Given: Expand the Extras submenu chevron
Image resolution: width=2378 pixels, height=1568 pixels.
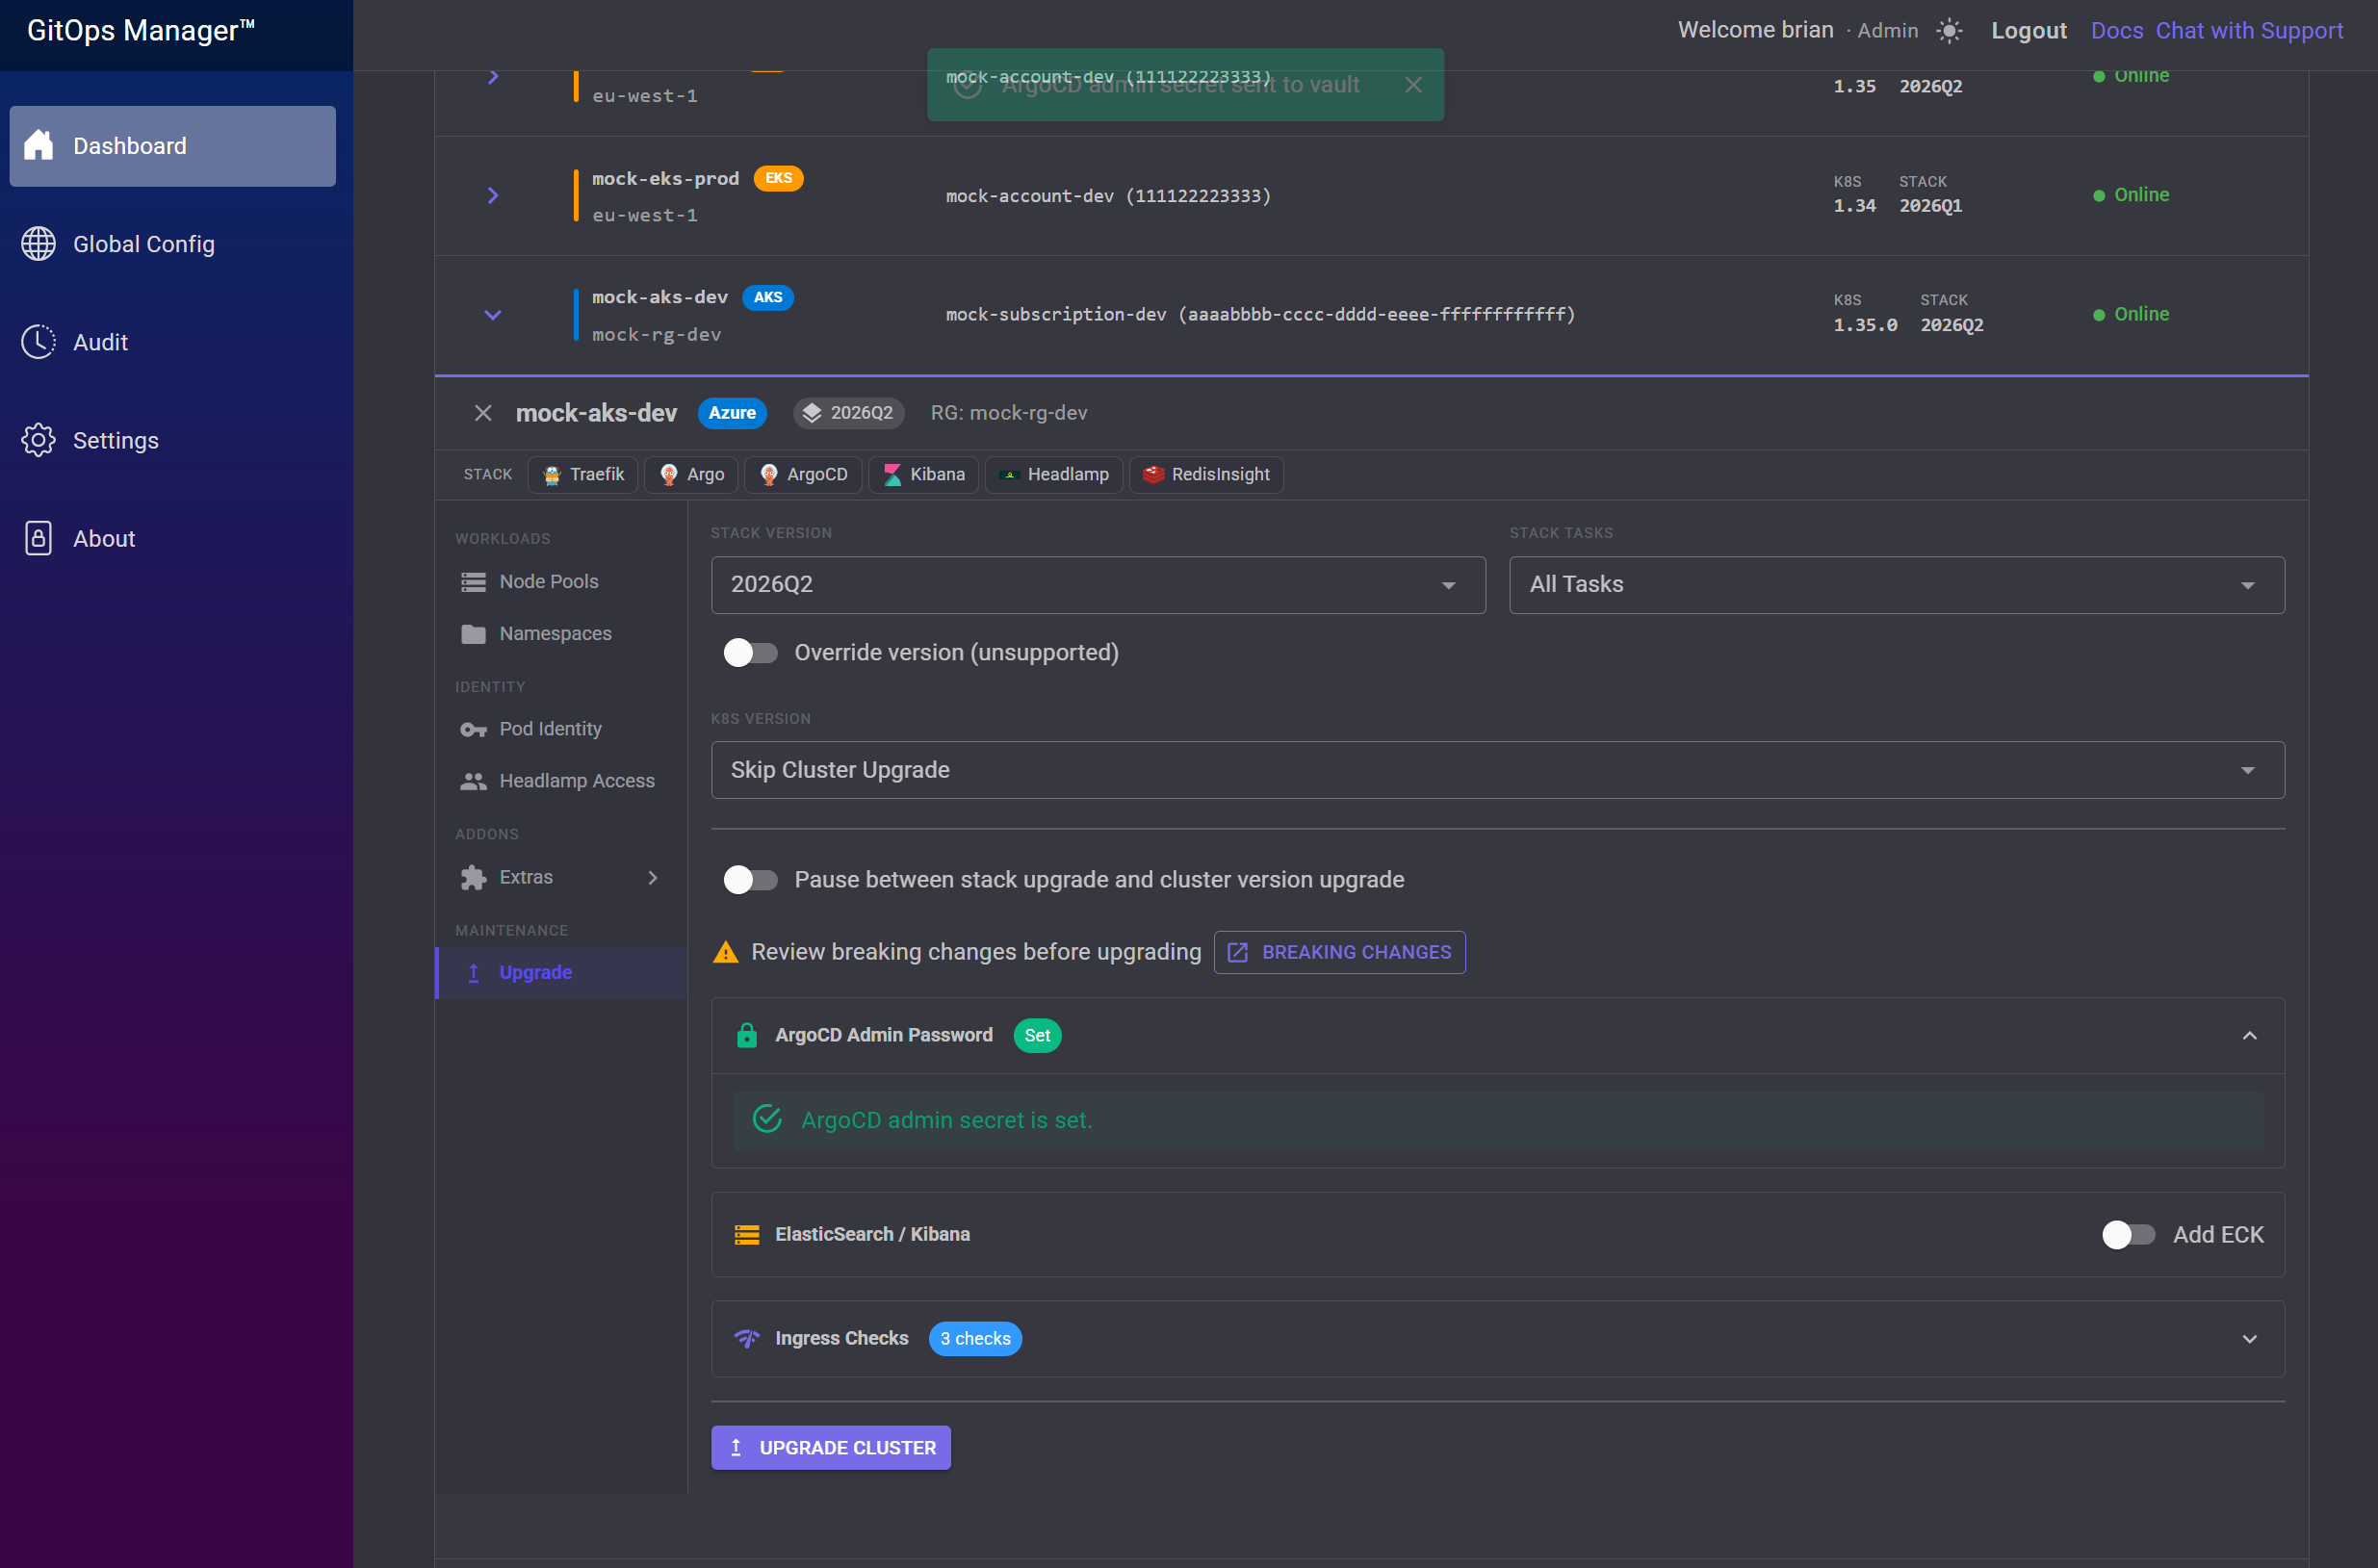Looking at the screenshot, I should point(652,877).
